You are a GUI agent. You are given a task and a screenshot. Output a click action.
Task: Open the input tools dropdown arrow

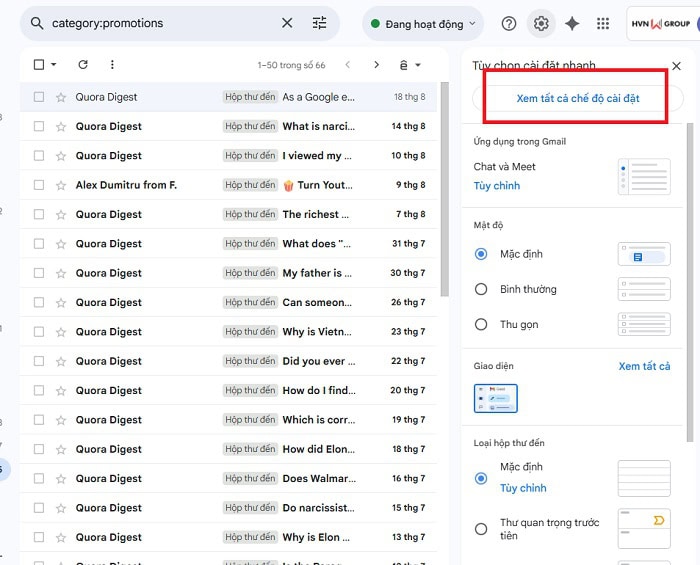coord(418,65)
